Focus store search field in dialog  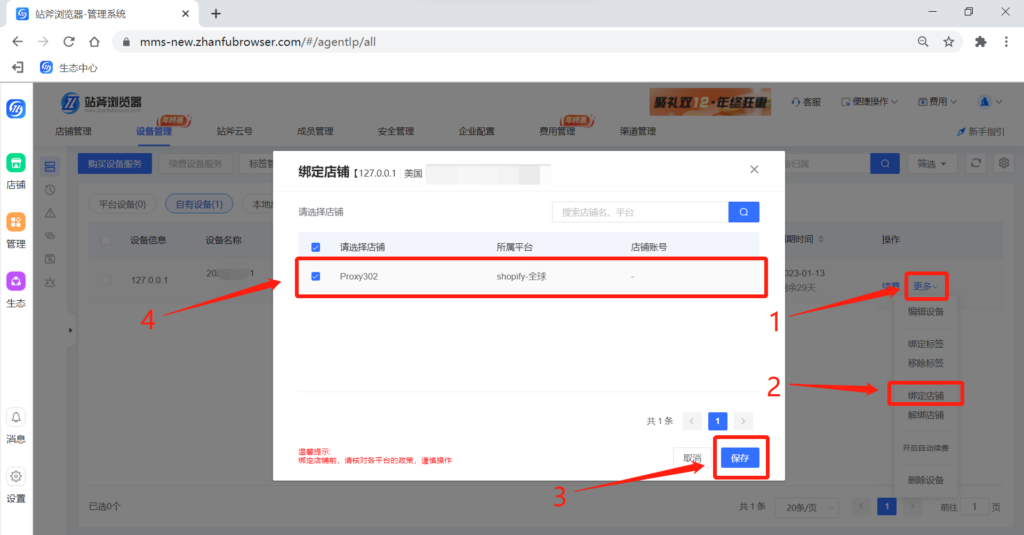pyautogui.click(x=640, y=212)
